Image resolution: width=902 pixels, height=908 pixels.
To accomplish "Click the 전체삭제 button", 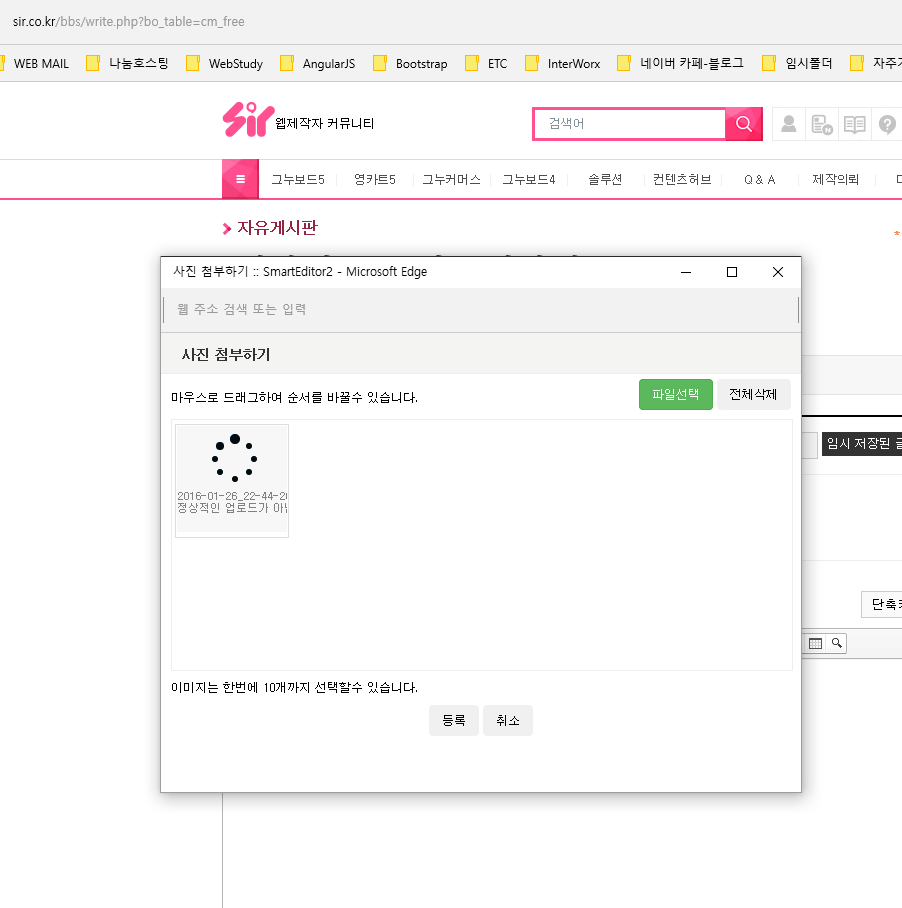I will 753,395.
